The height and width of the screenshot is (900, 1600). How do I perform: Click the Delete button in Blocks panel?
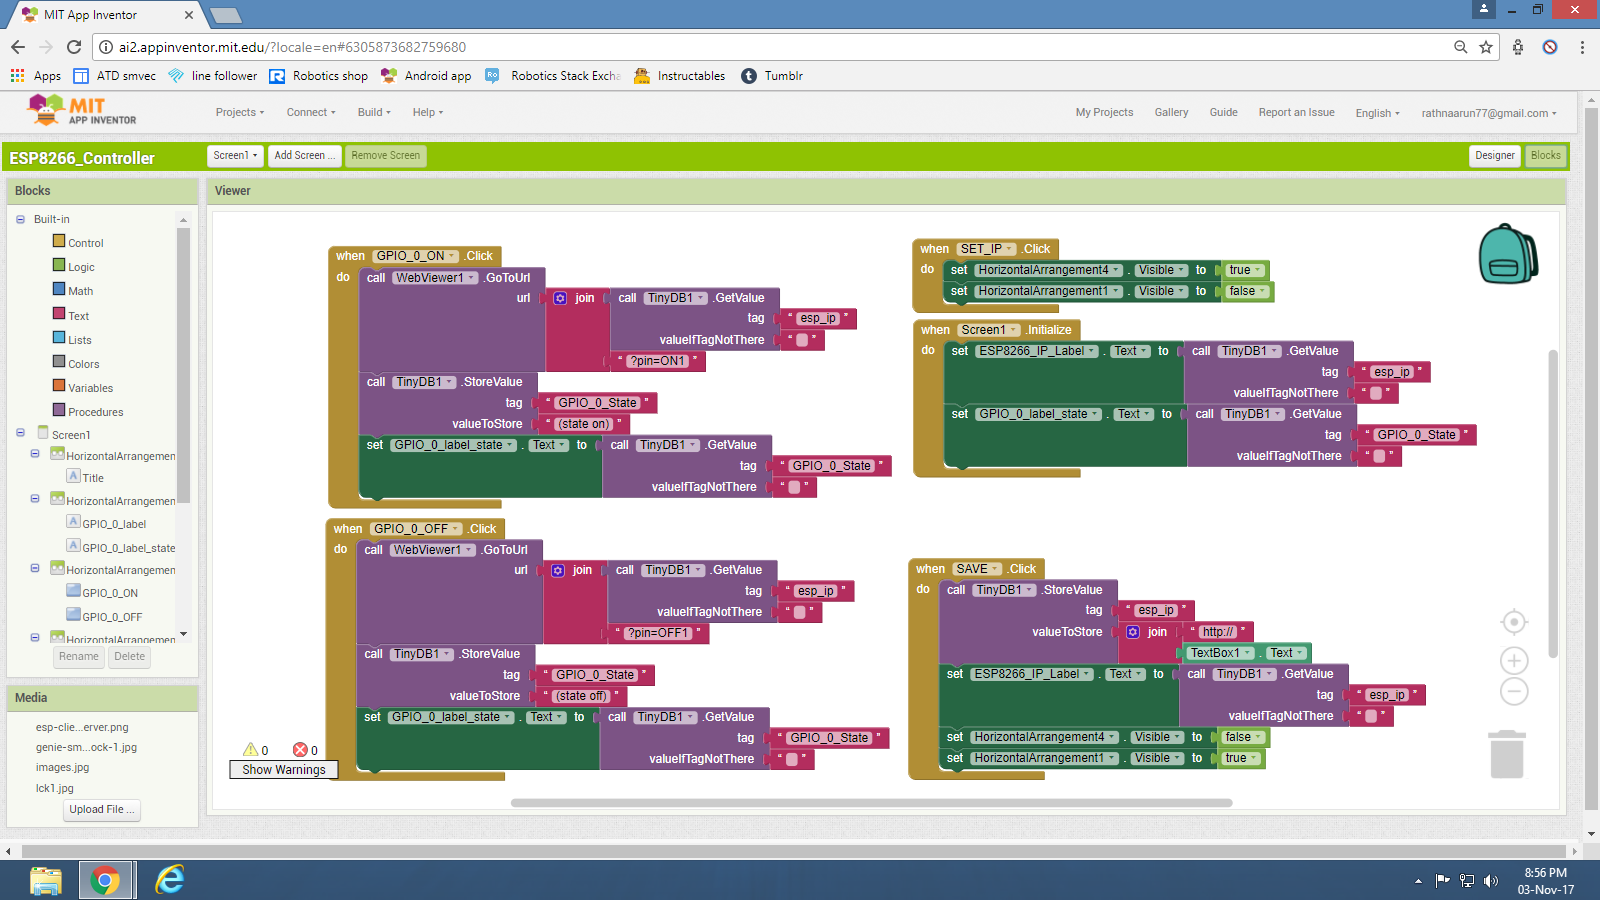pyautogui.click(x=129, y=657)
